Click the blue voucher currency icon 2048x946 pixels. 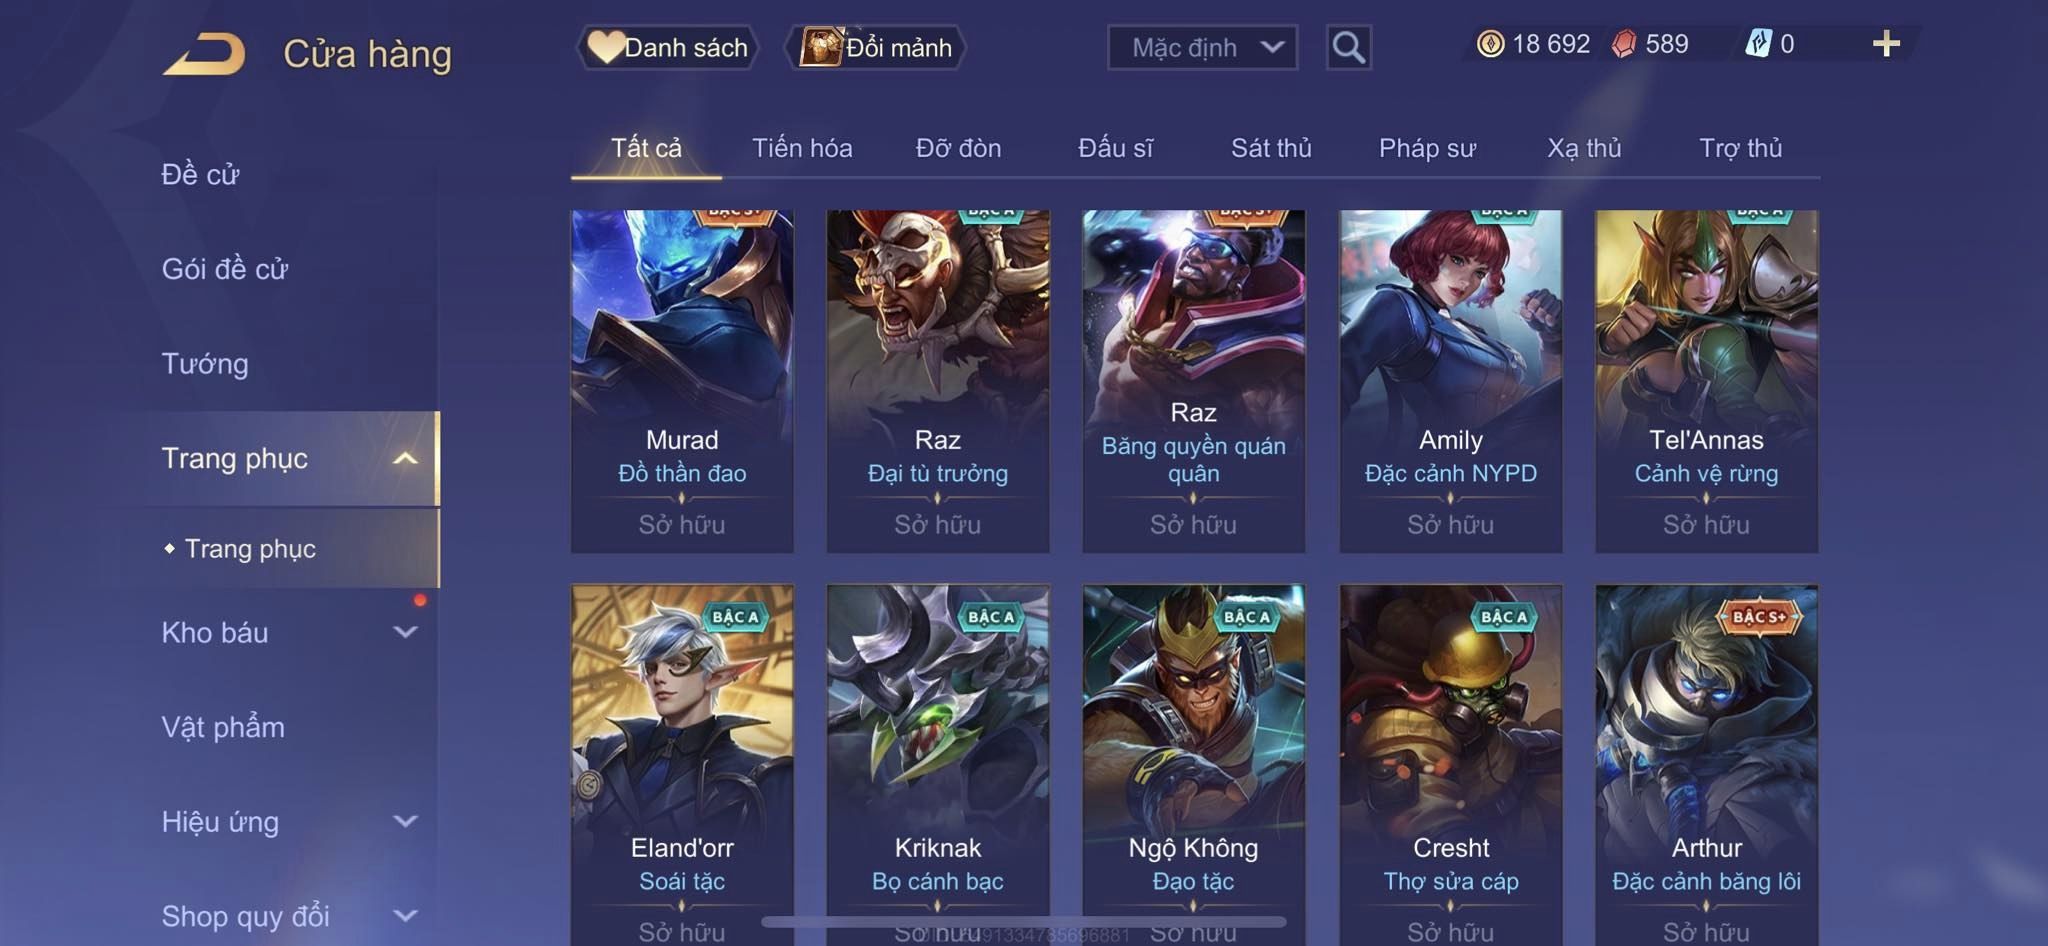tap(1758, 44)
